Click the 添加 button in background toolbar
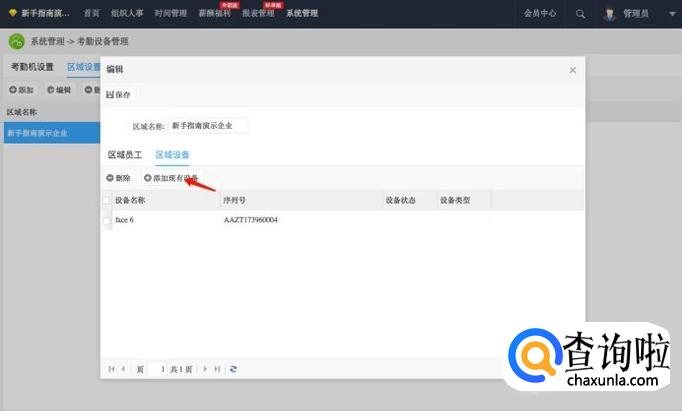Screen dimensions: 682x411 21,90
